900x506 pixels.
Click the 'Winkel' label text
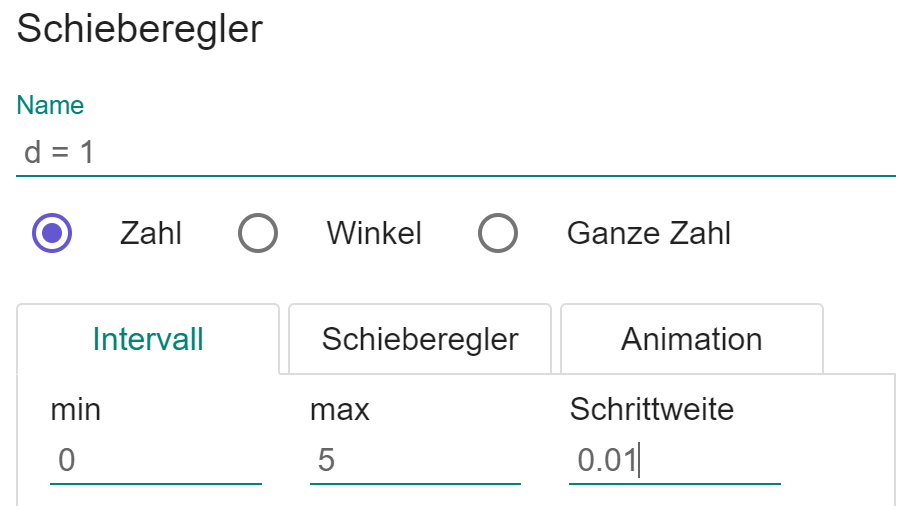coord(374,234)
